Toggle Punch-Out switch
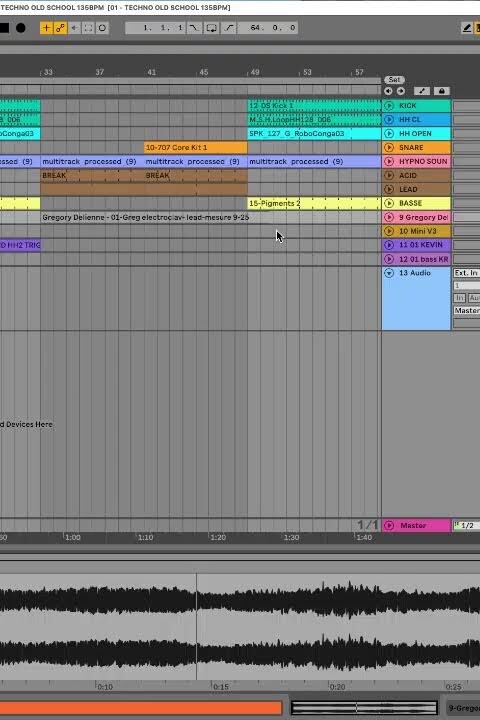The height and width of the screenshot is (720, 480). [x=229, y=28]
